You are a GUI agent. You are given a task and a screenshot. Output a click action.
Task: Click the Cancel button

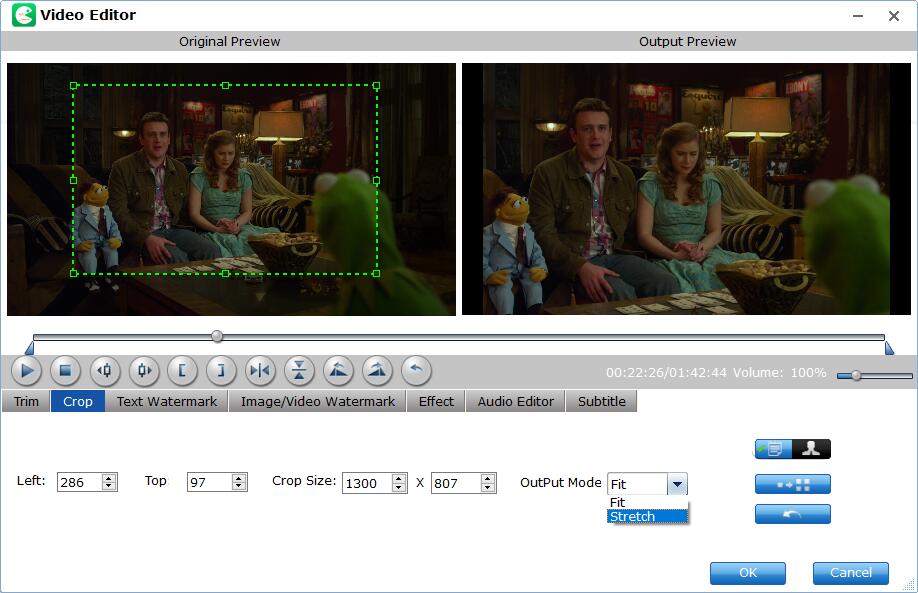850,573
